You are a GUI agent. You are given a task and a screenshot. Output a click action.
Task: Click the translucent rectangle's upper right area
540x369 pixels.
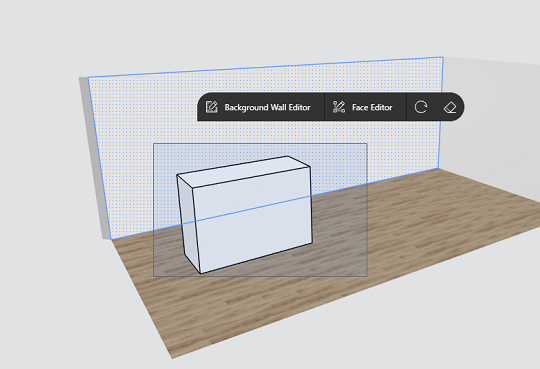pyautogui.click(x=344, y=155)
